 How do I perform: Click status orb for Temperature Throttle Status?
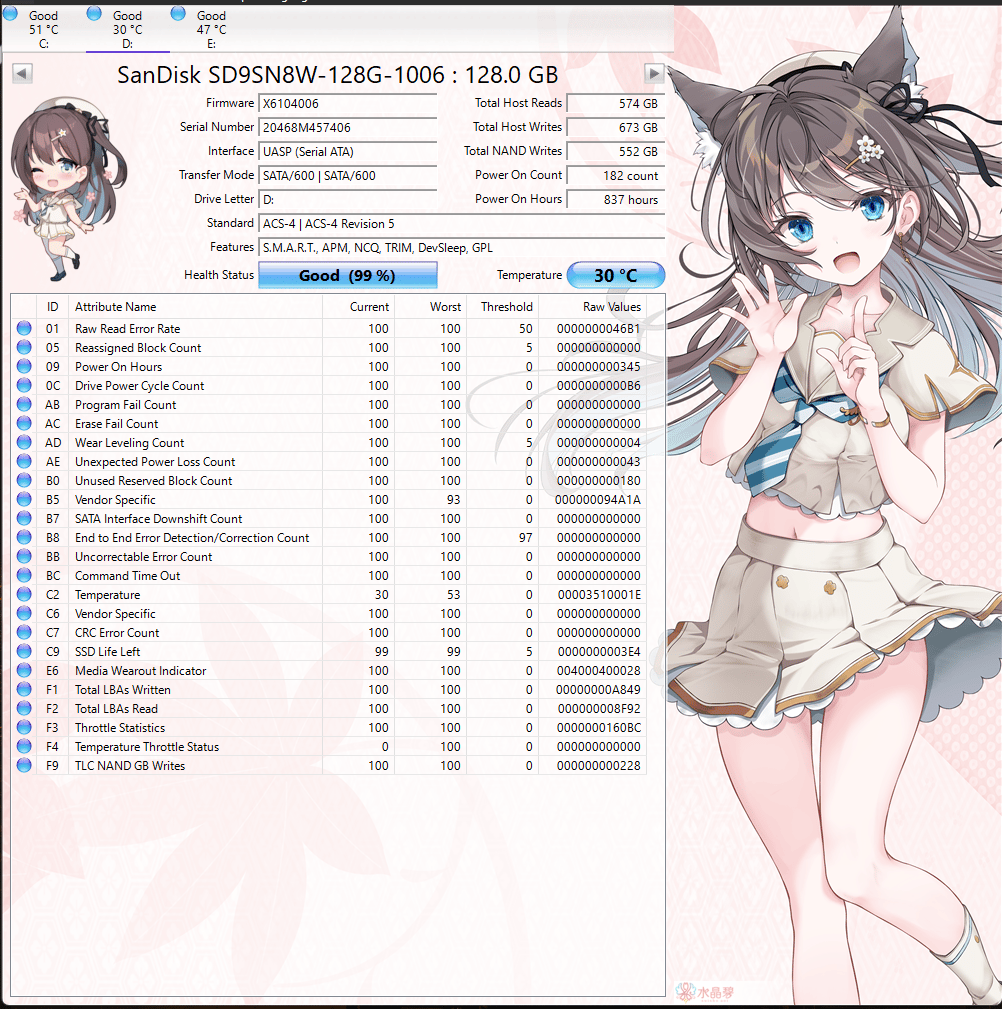24,746
